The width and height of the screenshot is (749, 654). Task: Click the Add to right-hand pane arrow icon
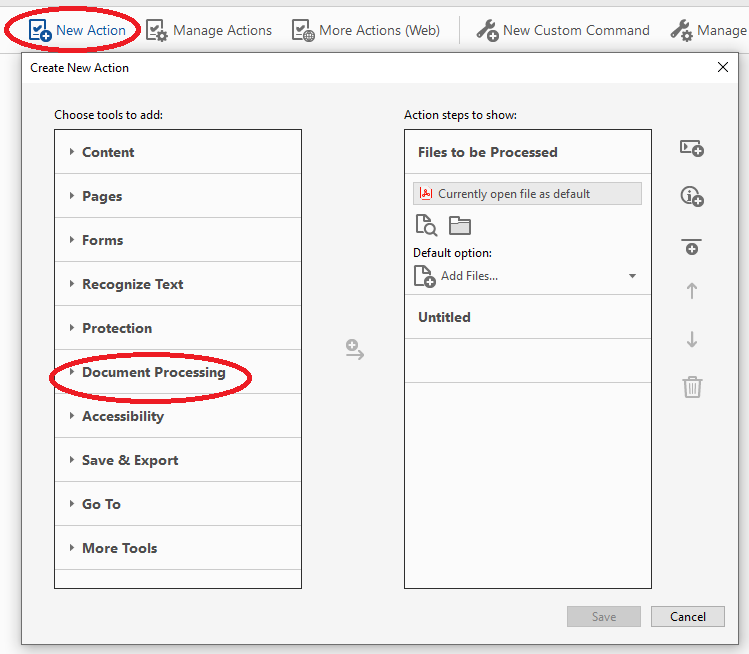(355, 349)
